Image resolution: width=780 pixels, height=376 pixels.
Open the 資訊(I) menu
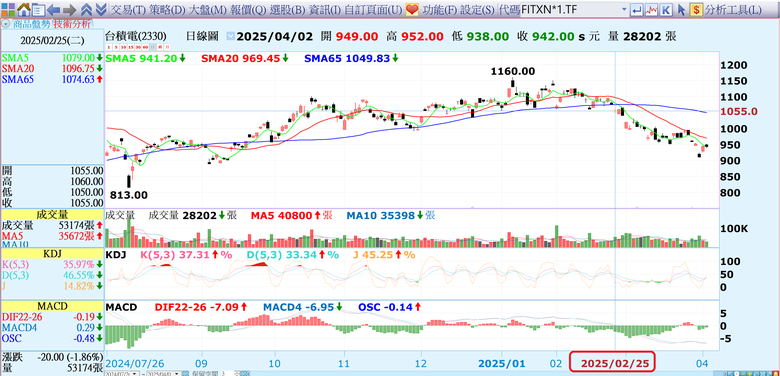point(325,9)
